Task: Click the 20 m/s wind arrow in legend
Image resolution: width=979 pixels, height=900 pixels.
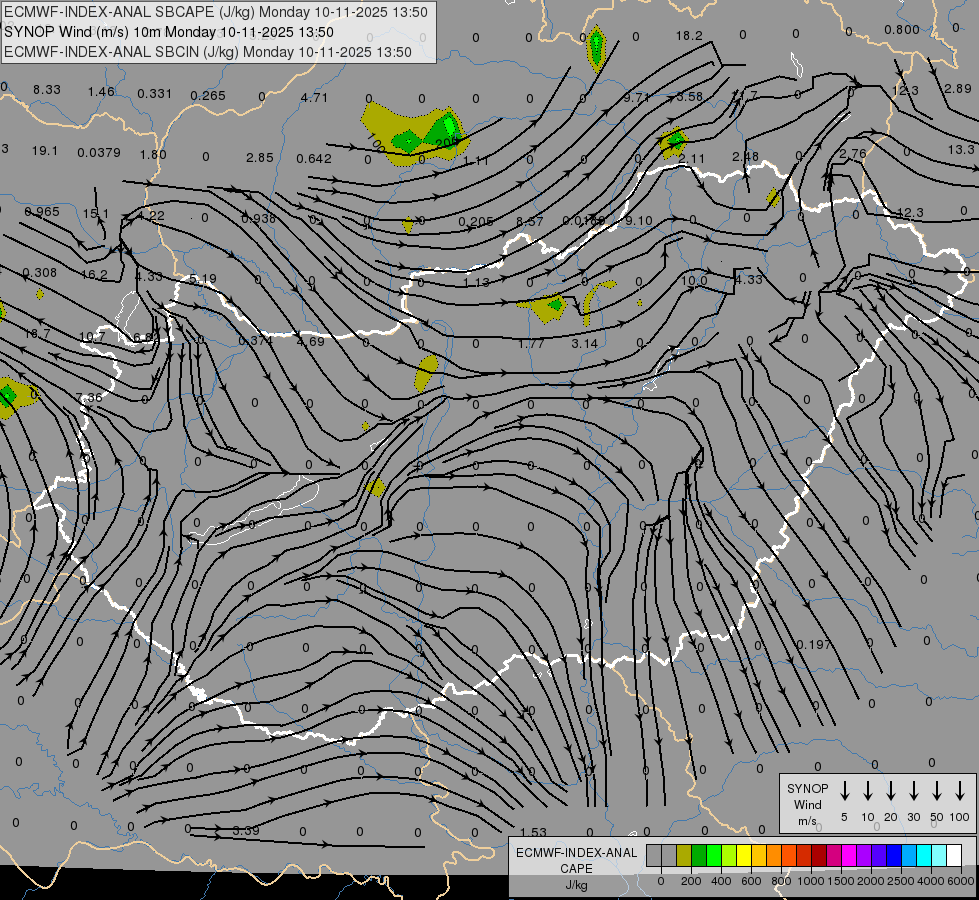Action: [891, 791]
